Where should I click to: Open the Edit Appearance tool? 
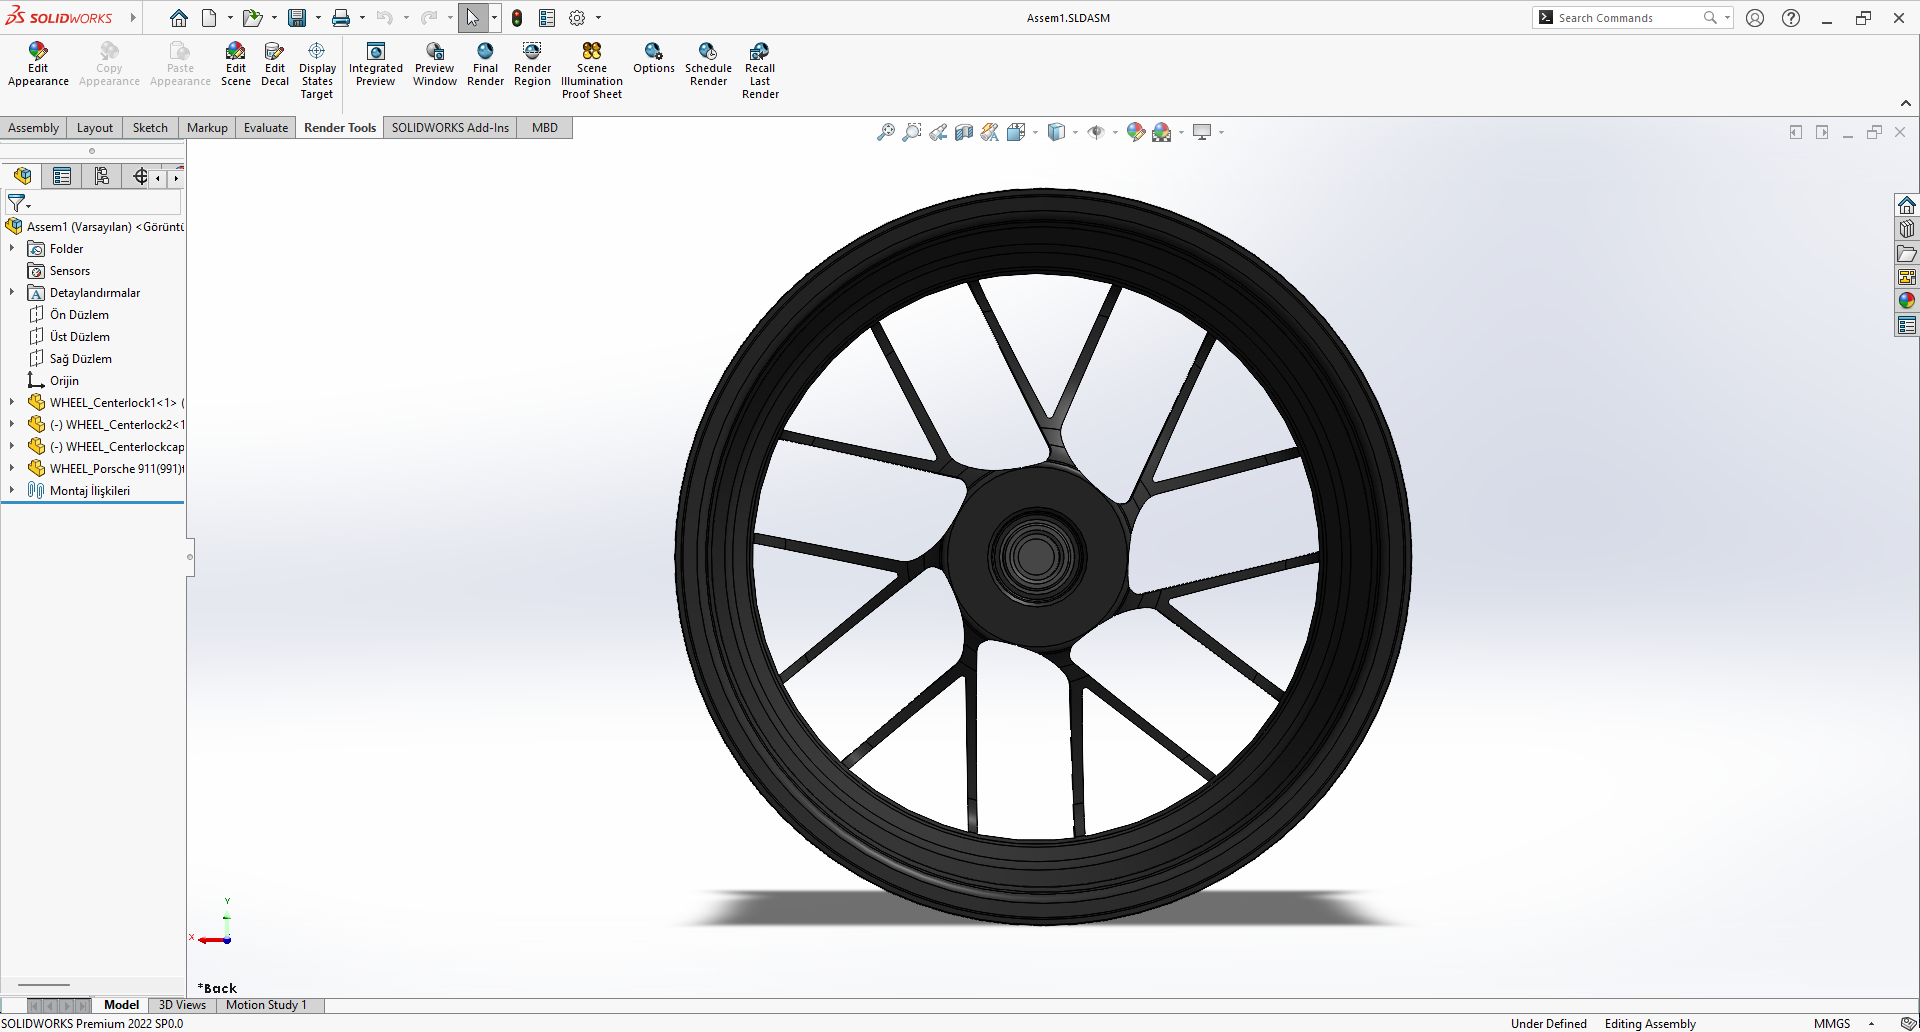click(x=38, y=65)
